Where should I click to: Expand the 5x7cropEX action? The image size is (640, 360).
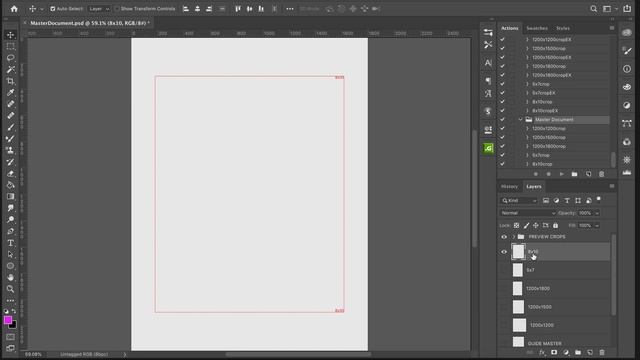point(527,93)
